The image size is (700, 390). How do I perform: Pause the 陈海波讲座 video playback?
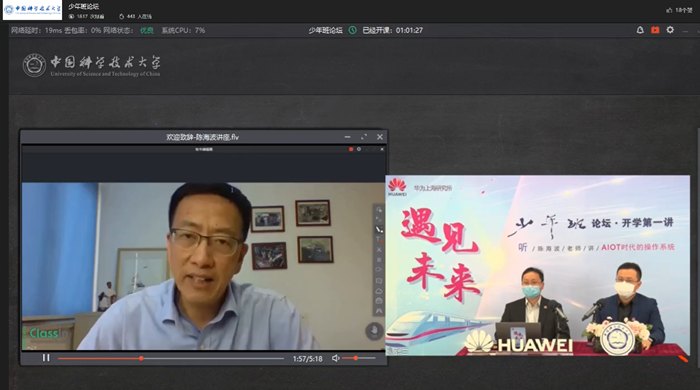[x=46, y=358]
